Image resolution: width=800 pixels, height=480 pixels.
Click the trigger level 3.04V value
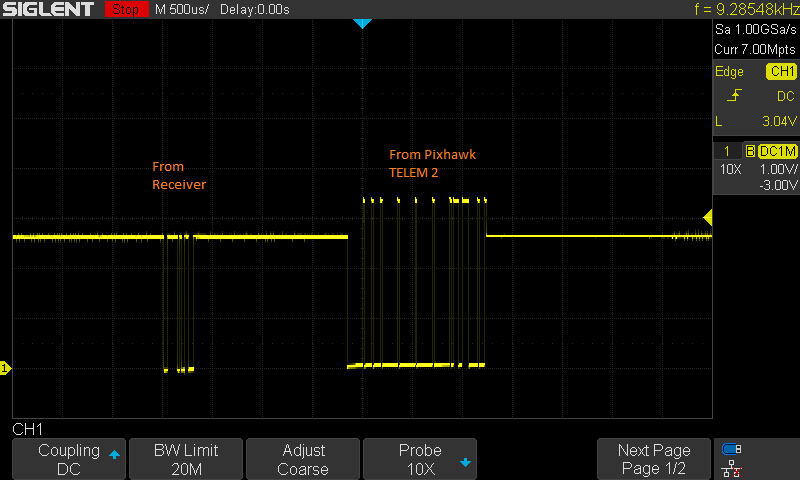(779, 121)
